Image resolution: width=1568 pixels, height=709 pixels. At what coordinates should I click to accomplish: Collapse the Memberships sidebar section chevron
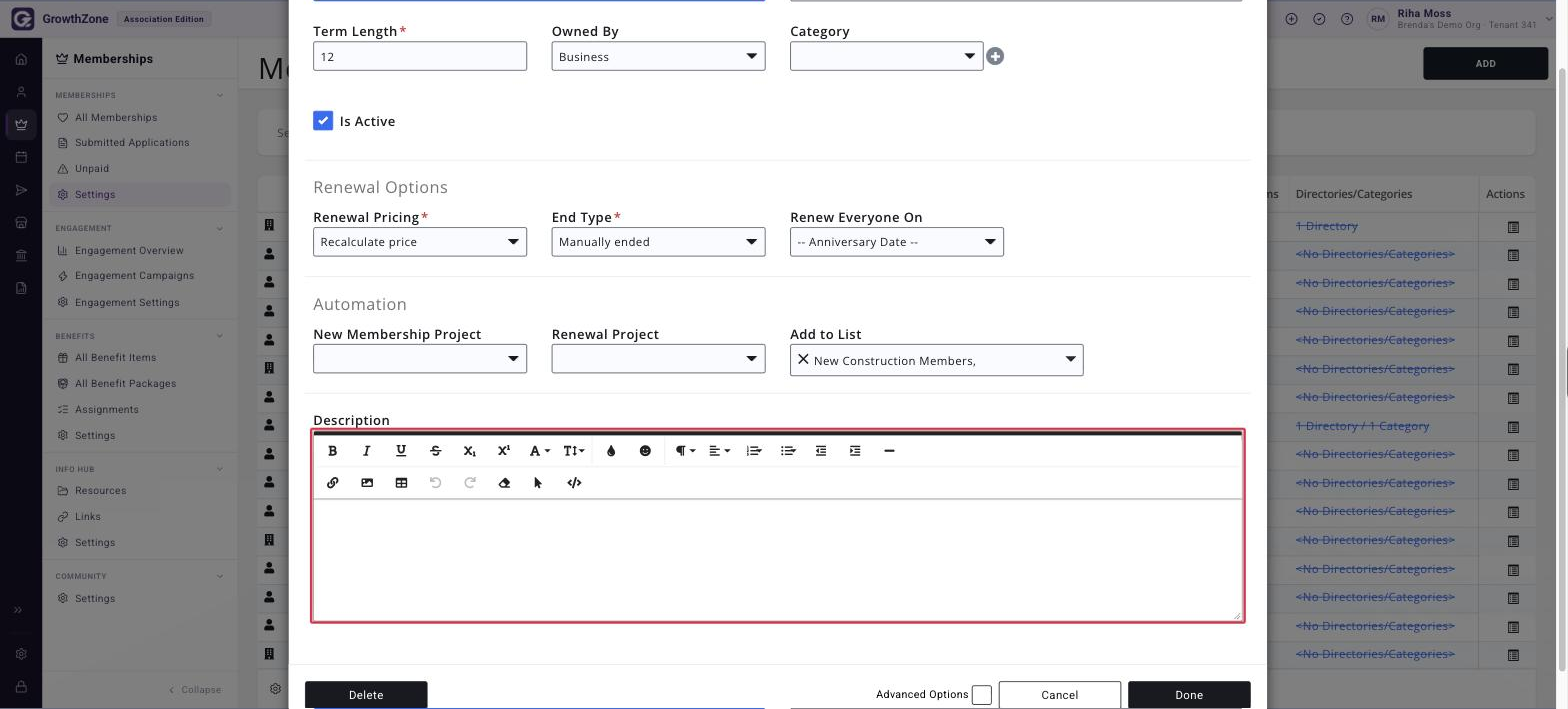click(220, 95)
